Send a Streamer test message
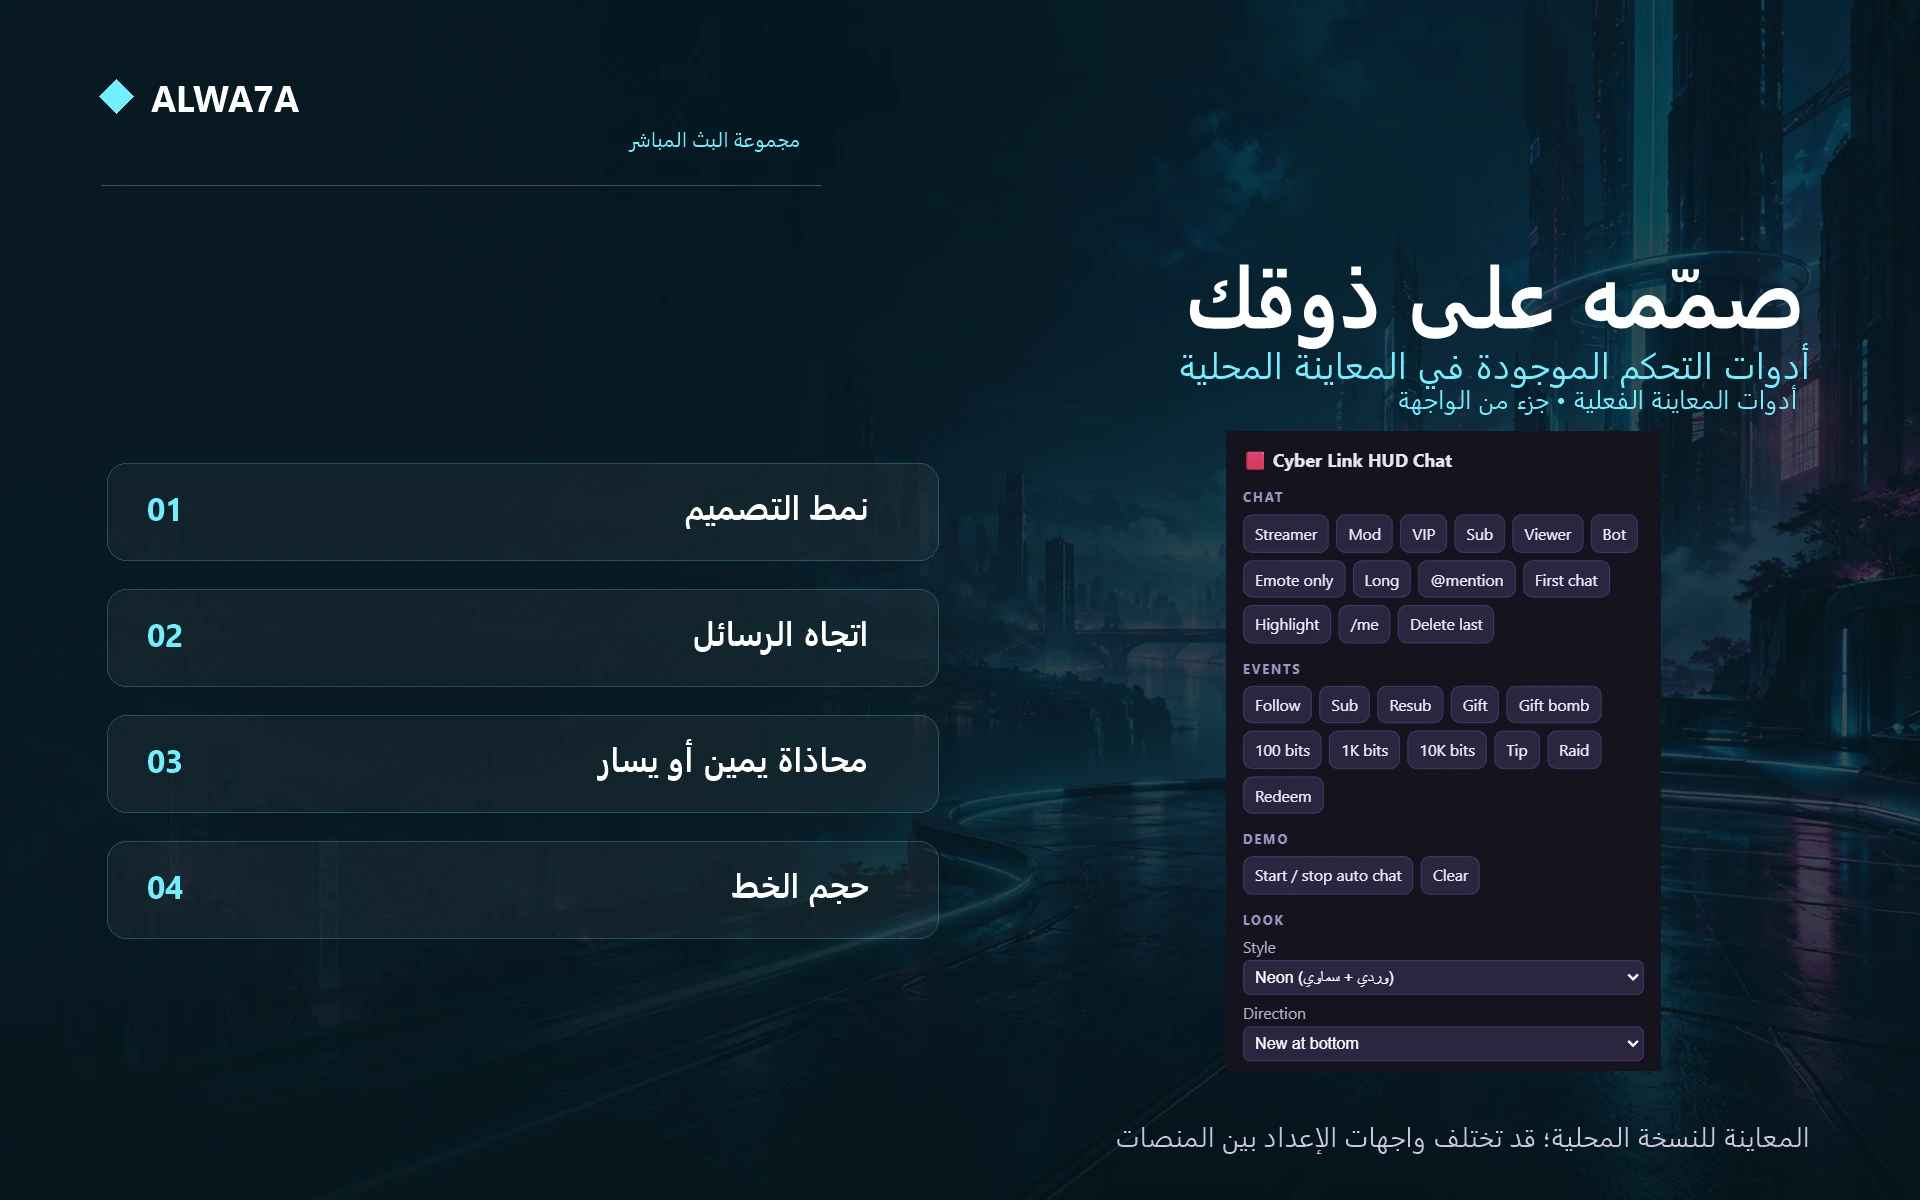The height and width of the screenshot is (1200, 1920). [1286, 534]
